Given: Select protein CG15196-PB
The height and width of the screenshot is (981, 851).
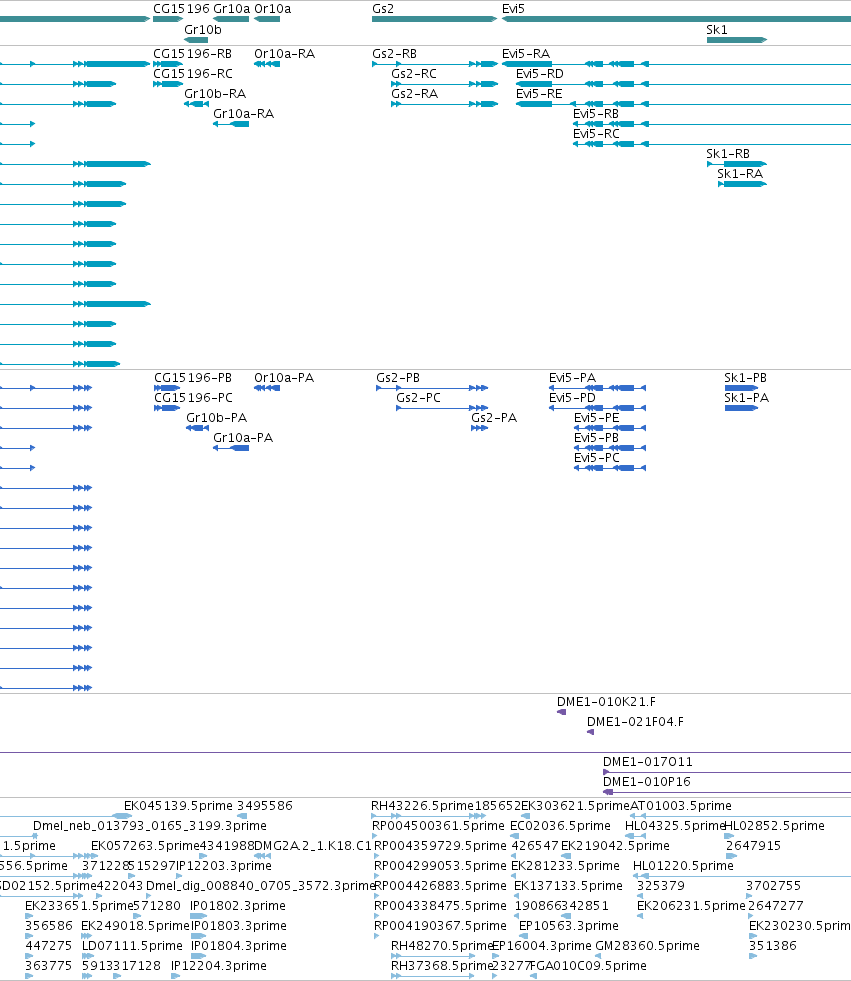Looking at the screenshot, I should pos(193,378).
